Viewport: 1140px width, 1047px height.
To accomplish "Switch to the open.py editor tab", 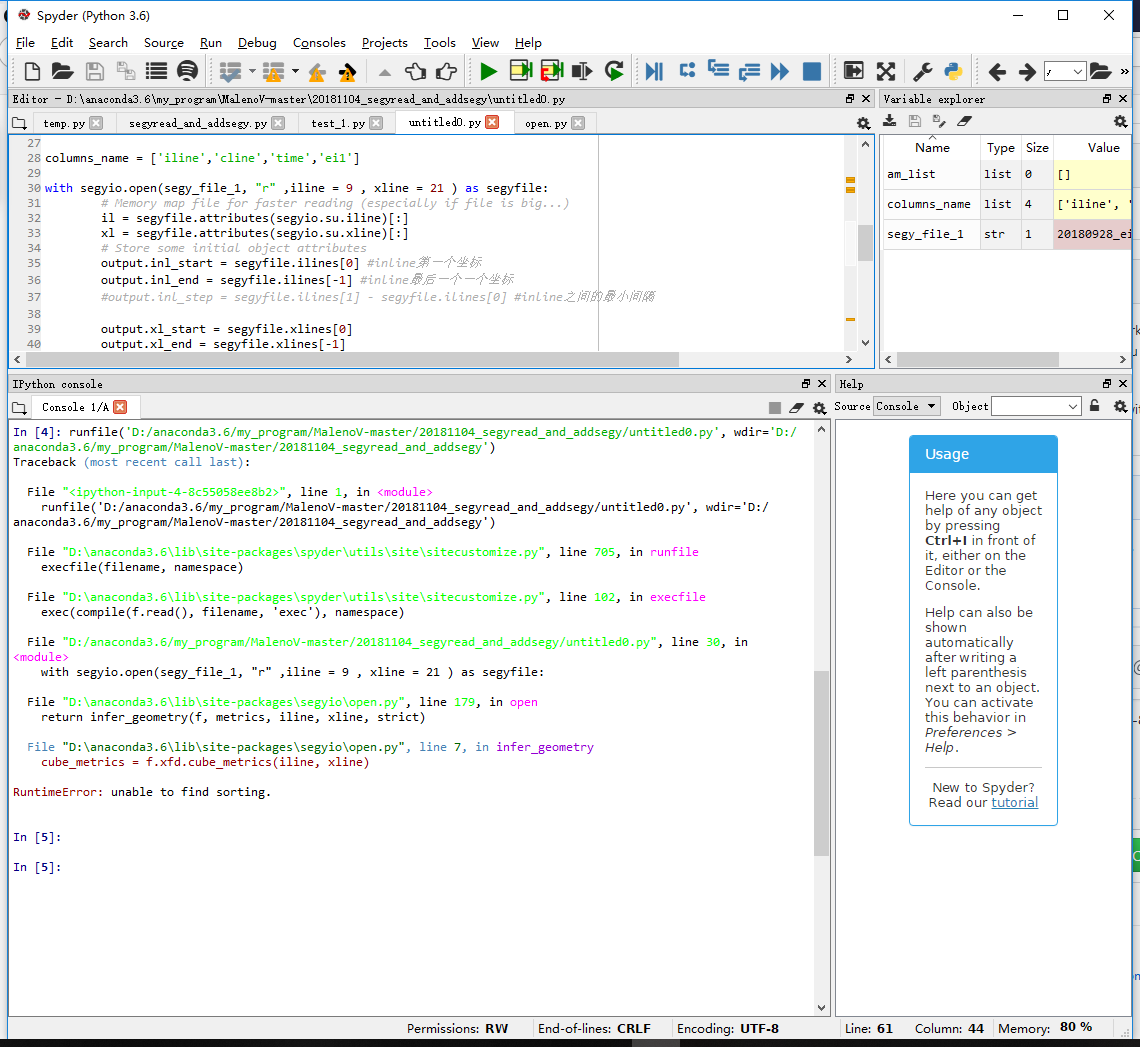I will tap(548, 122).
